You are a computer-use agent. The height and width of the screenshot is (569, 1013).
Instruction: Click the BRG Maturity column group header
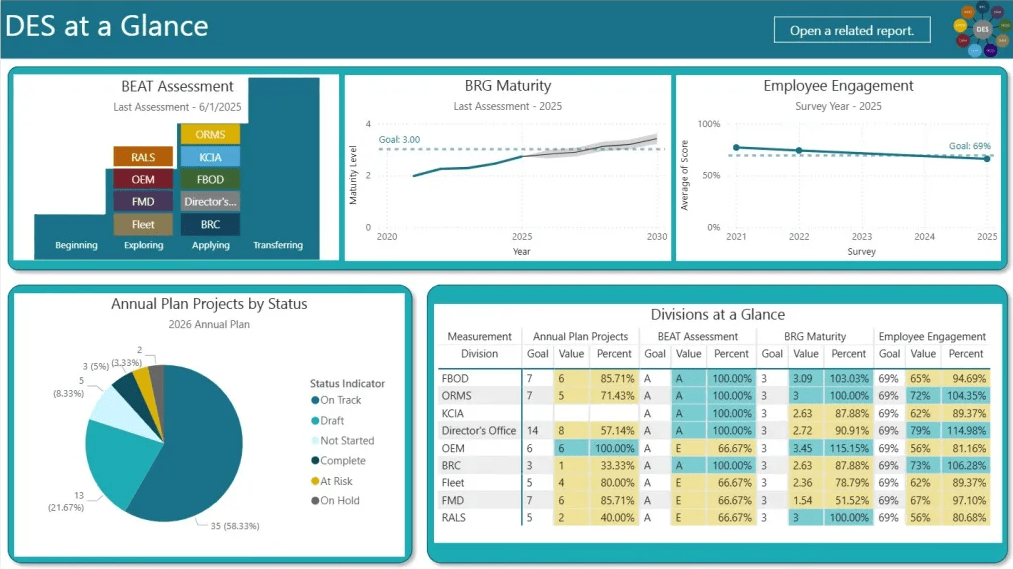pyautogui.click(x=814, y=337)
